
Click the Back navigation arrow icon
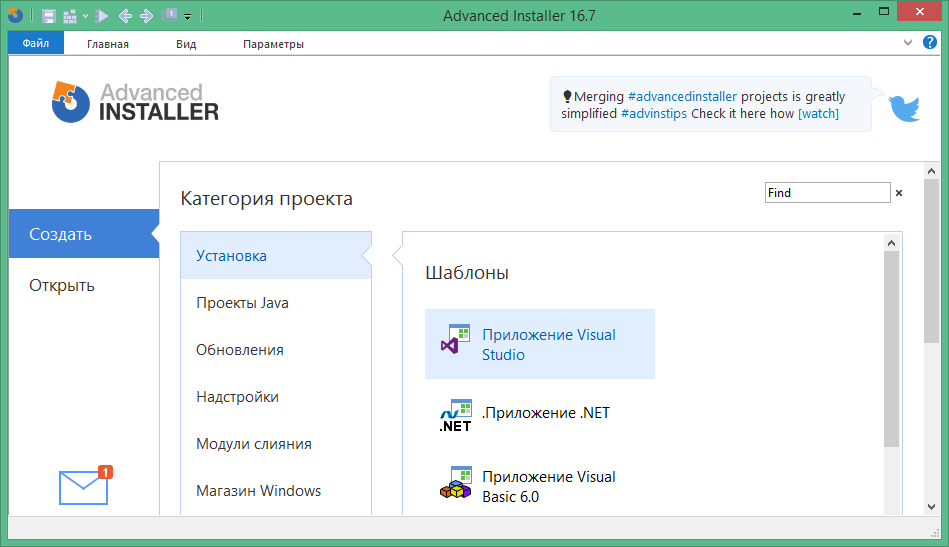tap(125, 16)
